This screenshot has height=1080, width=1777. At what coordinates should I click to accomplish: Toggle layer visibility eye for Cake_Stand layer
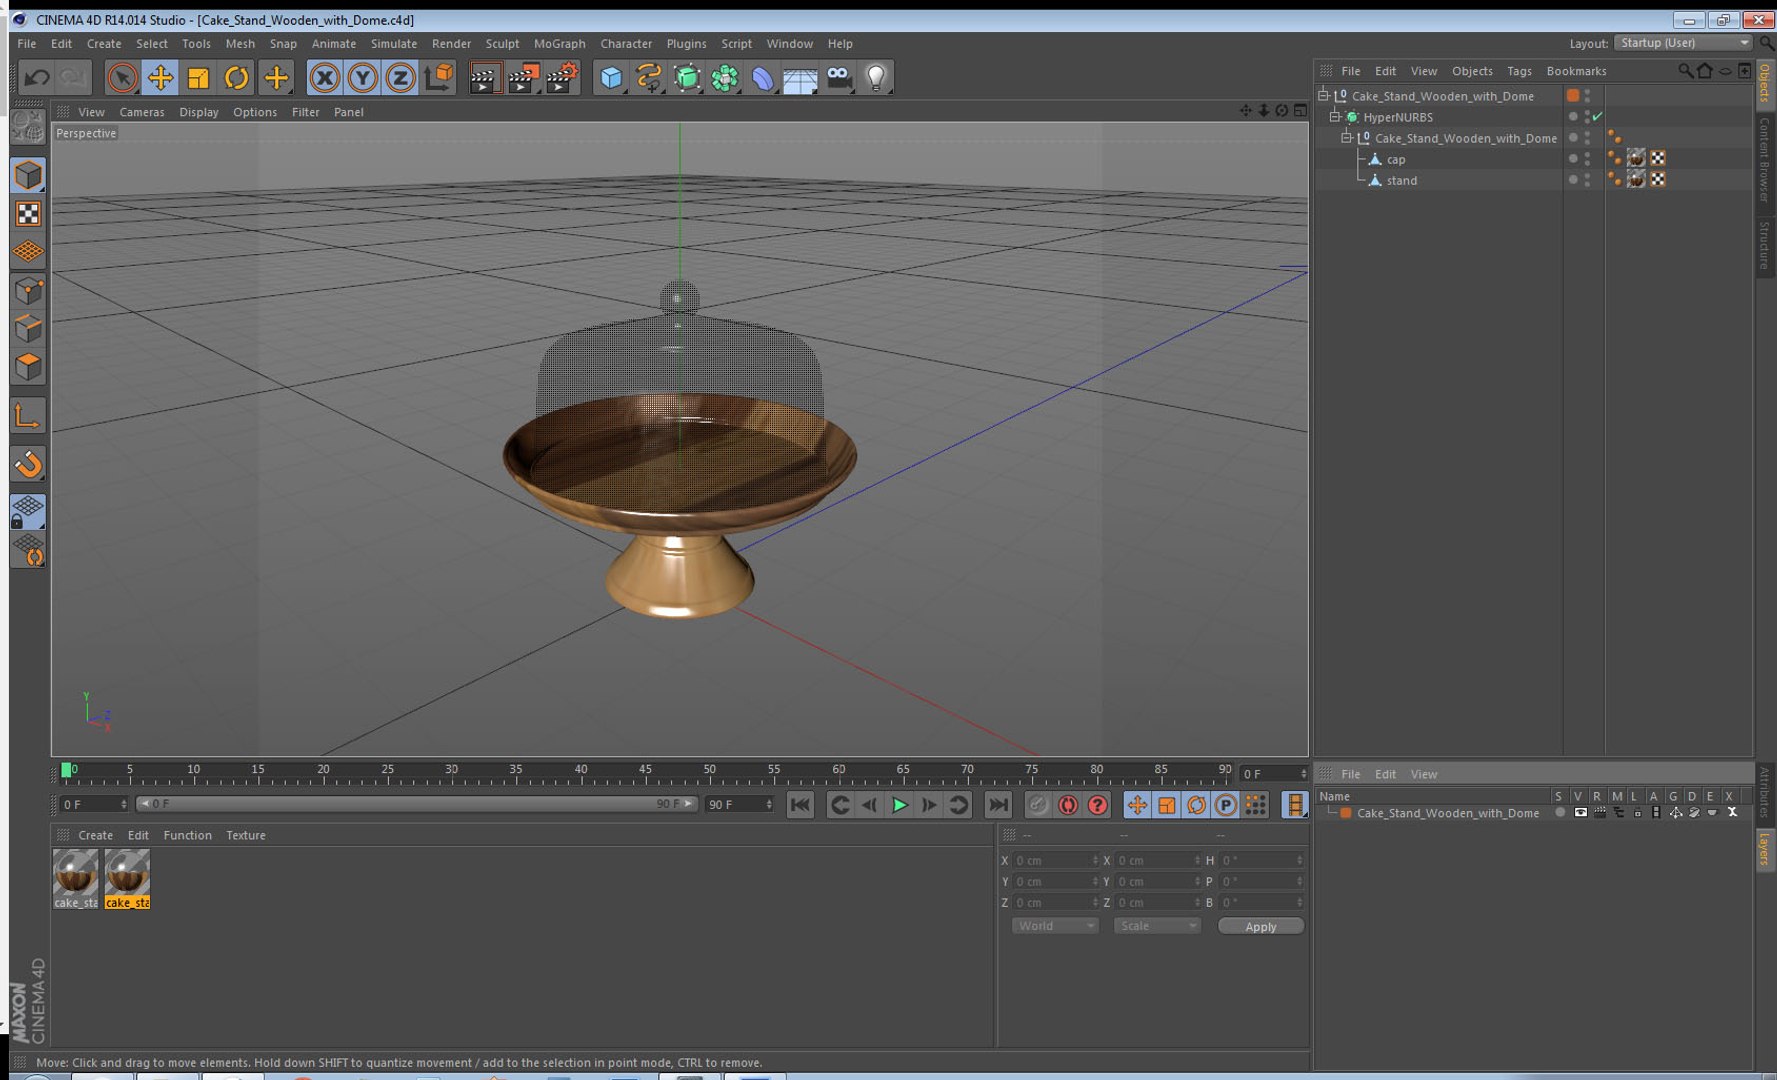tap(1580, 813)
